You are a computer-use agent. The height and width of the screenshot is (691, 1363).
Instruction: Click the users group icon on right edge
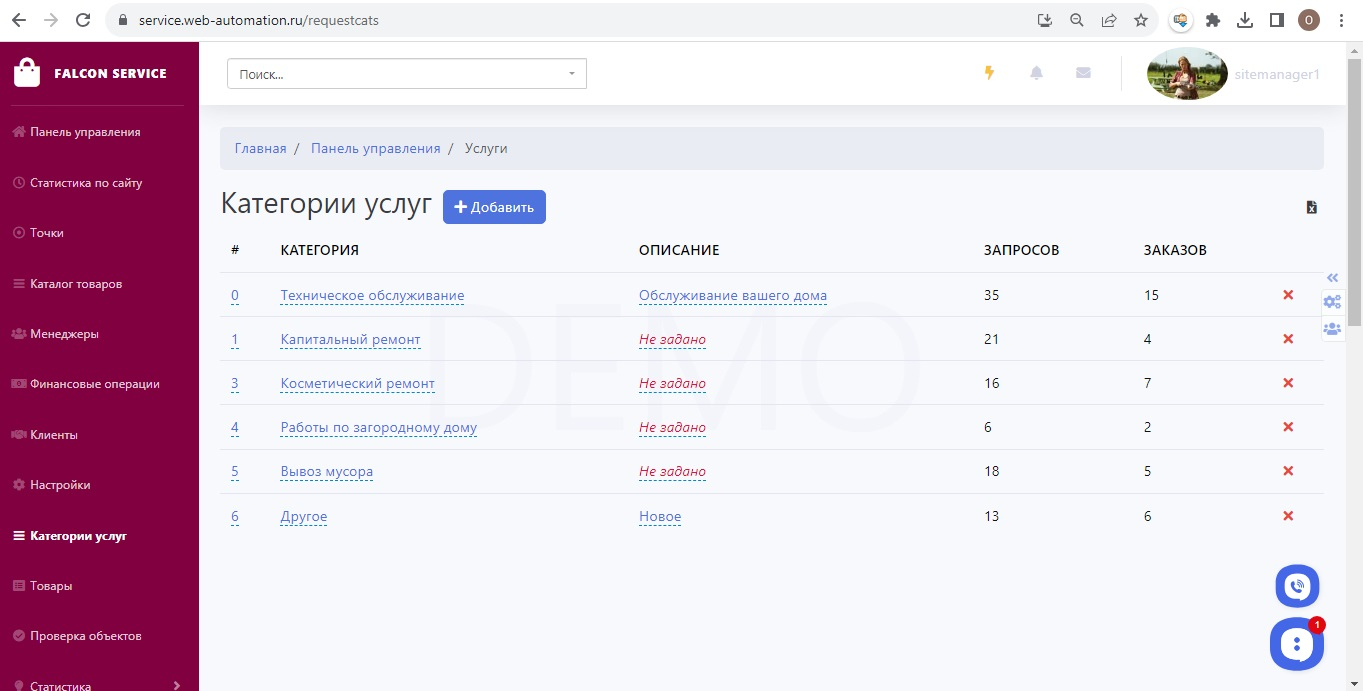tap(1332, 328)
